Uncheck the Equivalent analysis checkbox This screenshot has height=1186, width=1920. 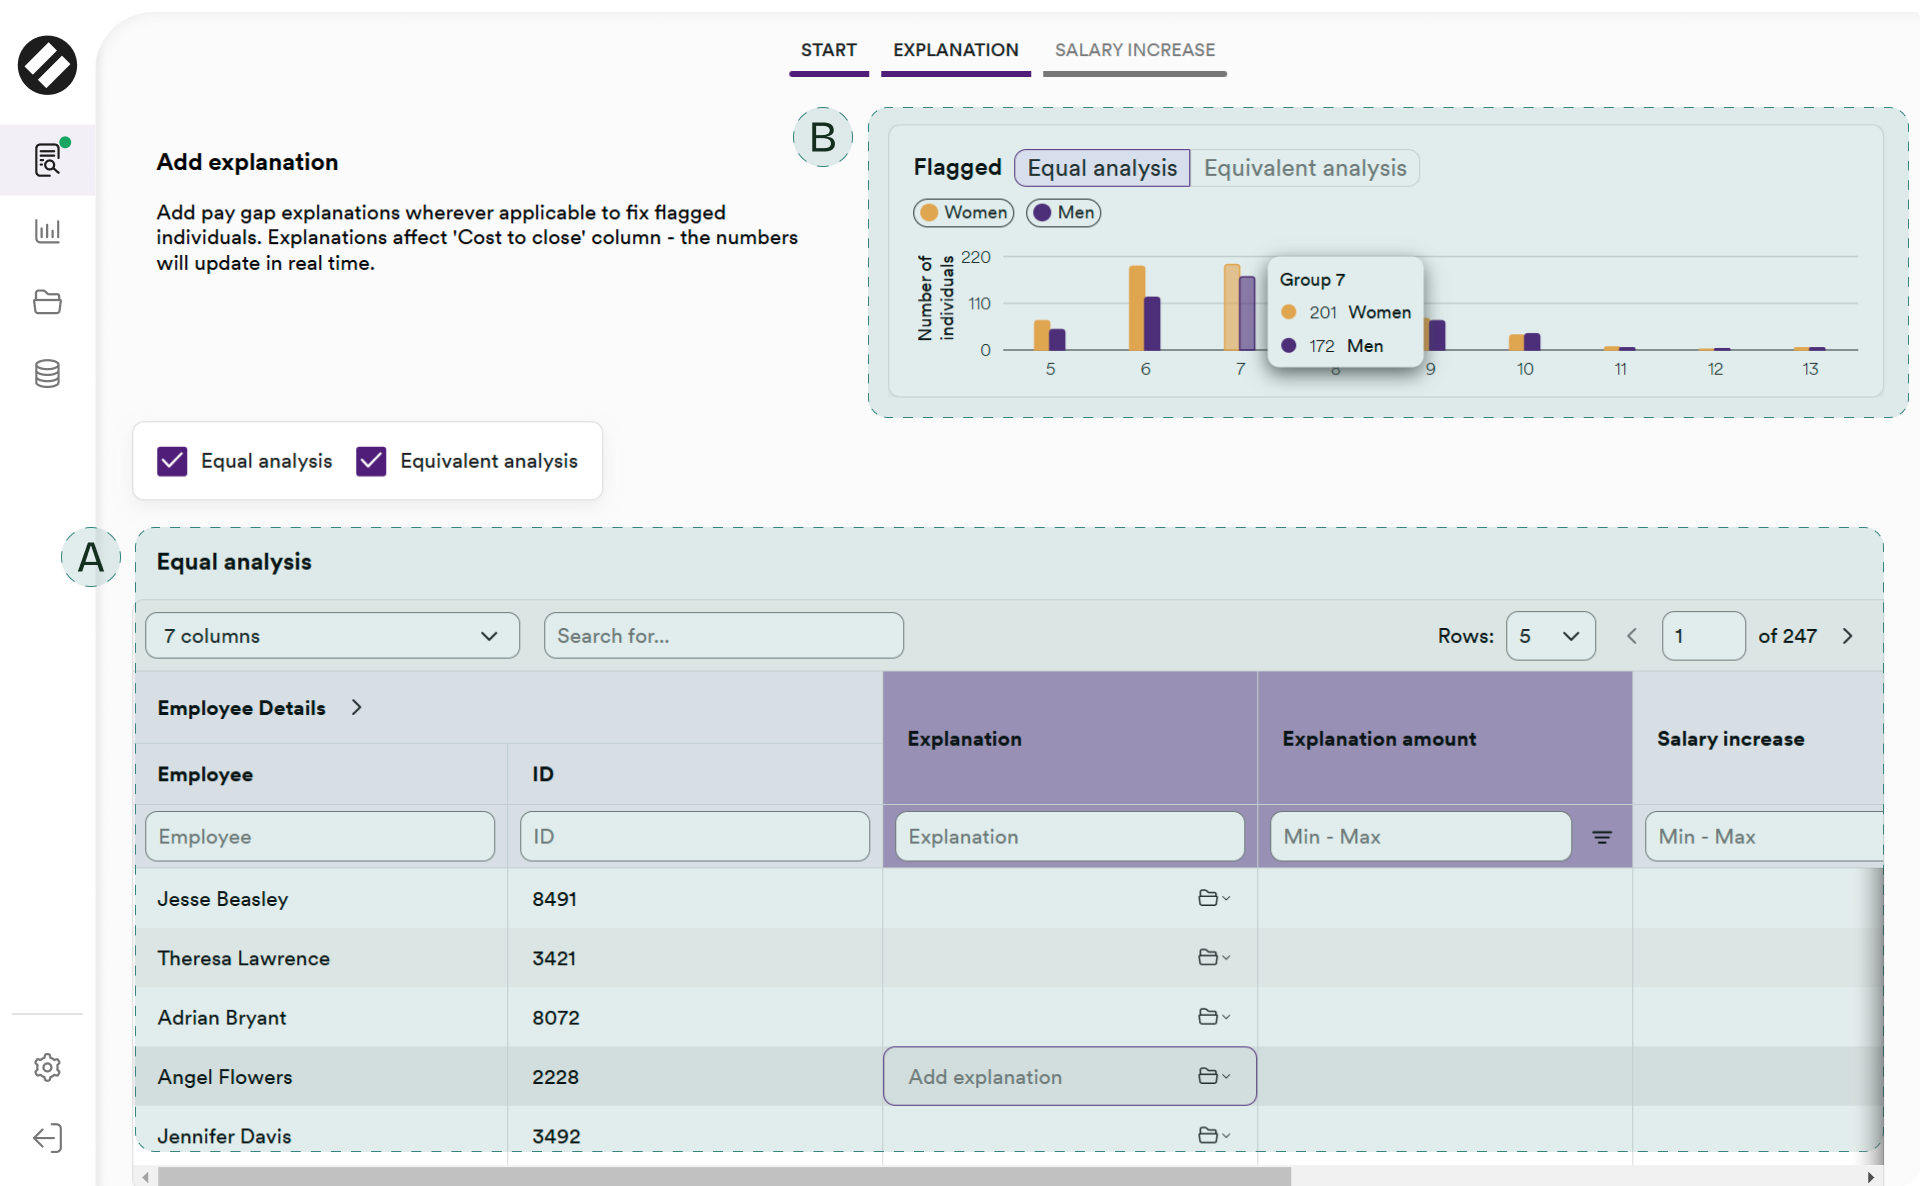pyautogui.click(x=371, y=461)
